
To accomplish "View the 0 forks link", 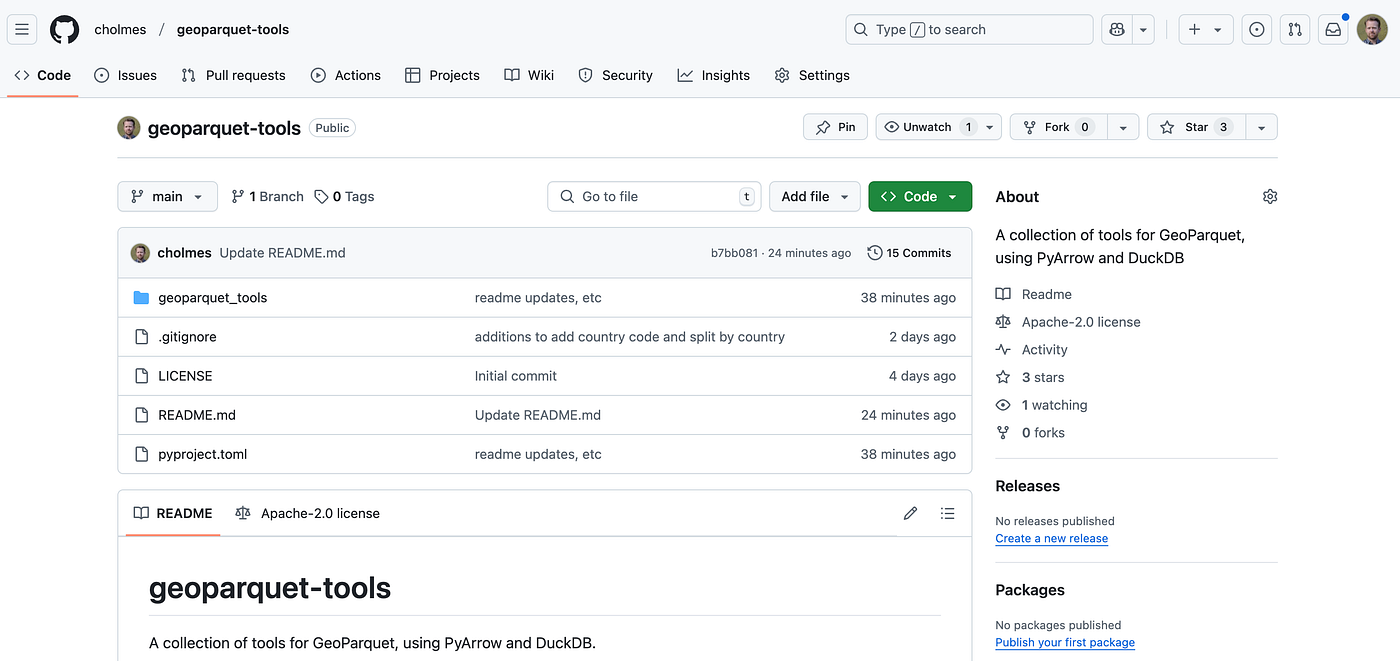I will tap(1030, 433).
